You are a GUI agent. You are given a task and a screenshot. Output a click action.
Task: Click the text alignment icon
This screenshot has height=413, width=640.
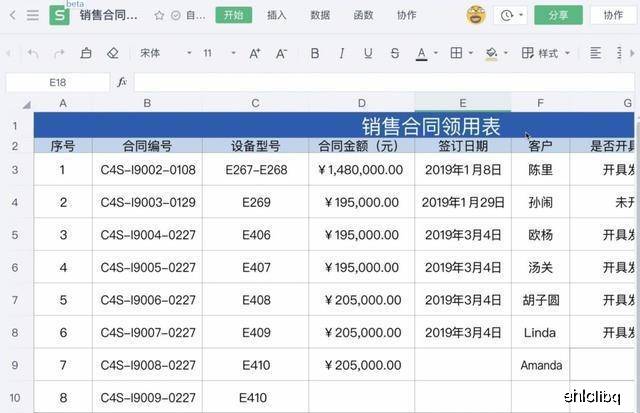pos(596,53)
